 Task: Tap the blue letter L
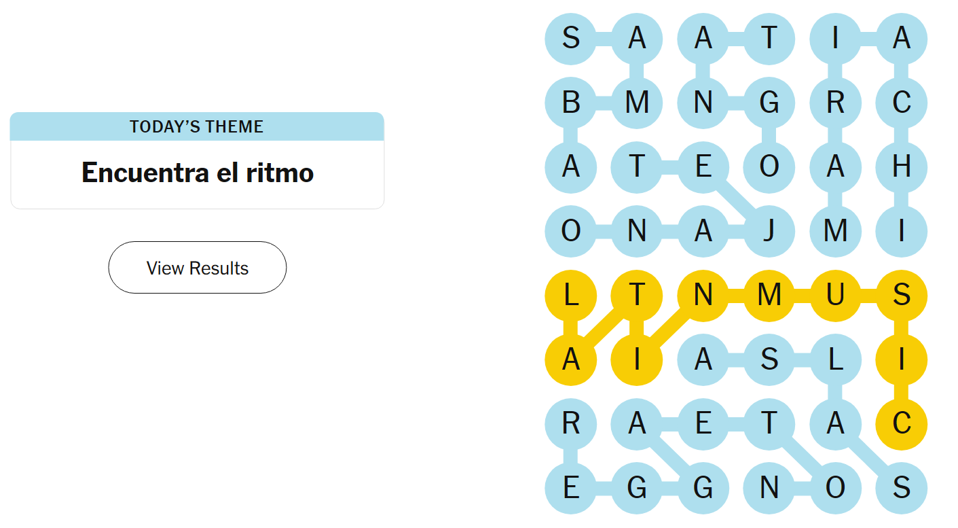point(835,360)
